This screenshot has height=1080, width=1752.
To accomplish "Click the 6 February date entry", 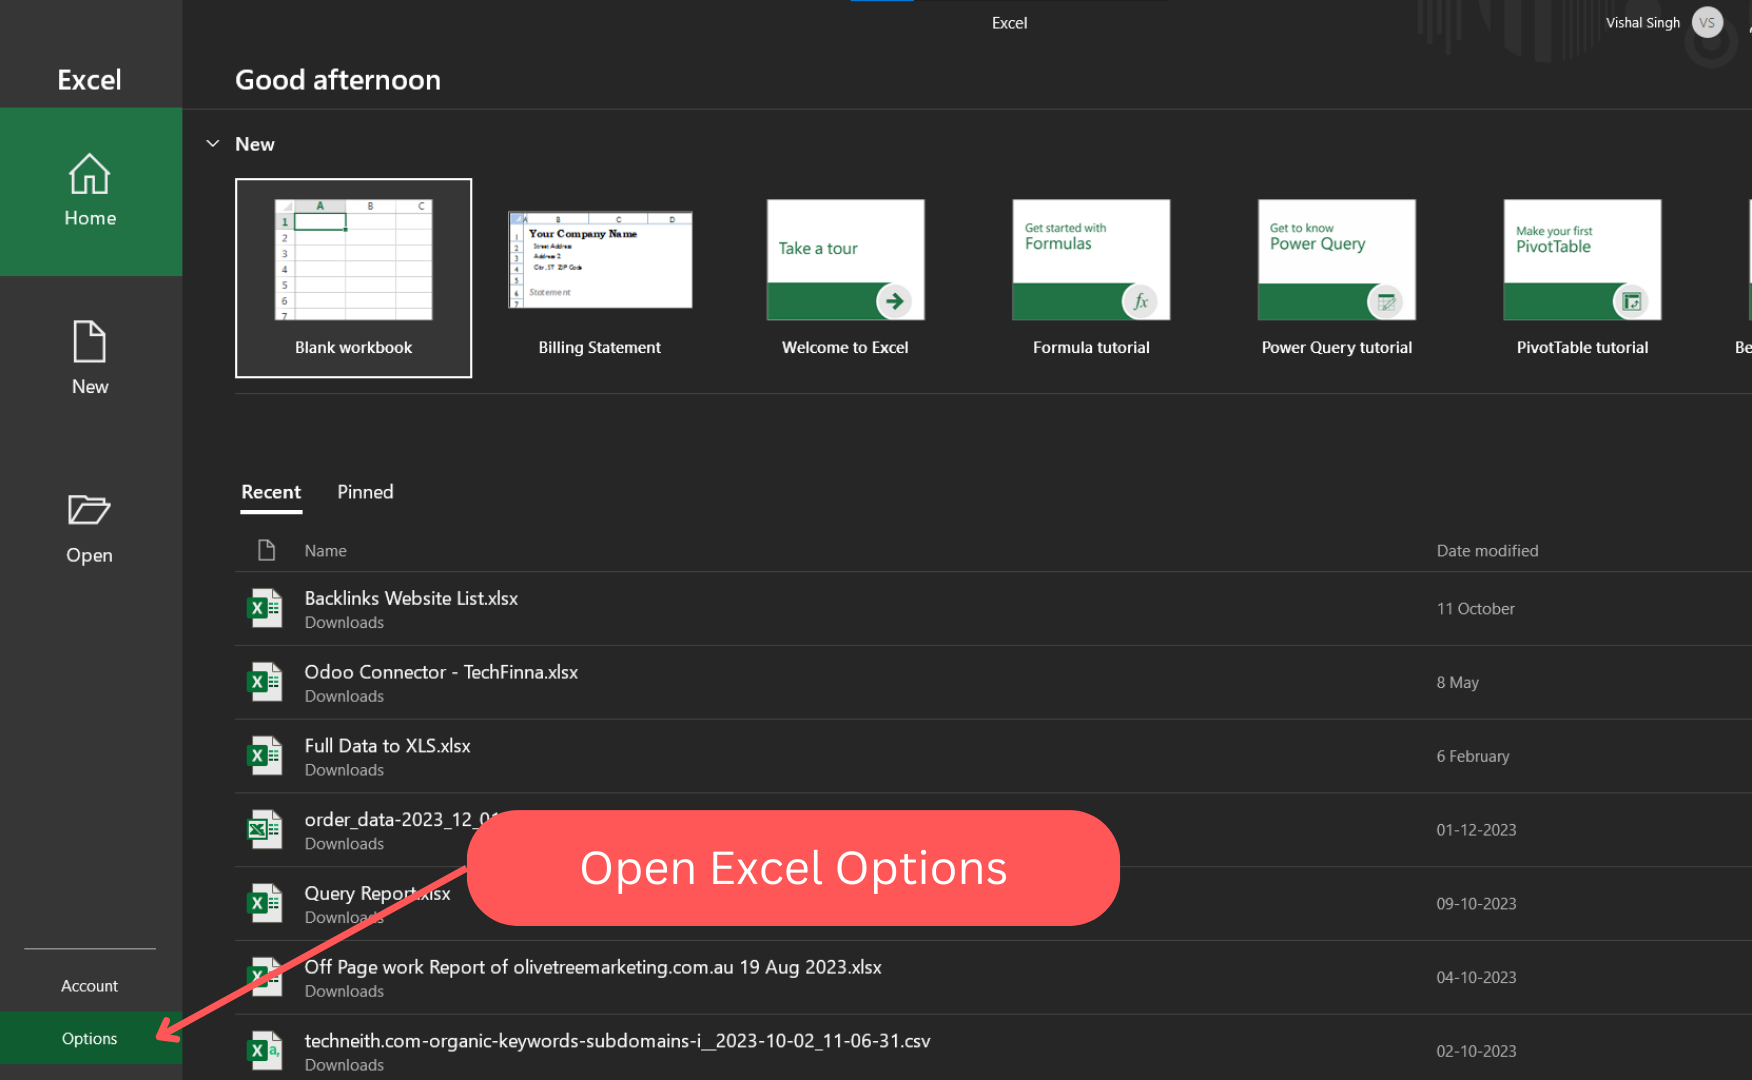I will [x=1473, y=757].
